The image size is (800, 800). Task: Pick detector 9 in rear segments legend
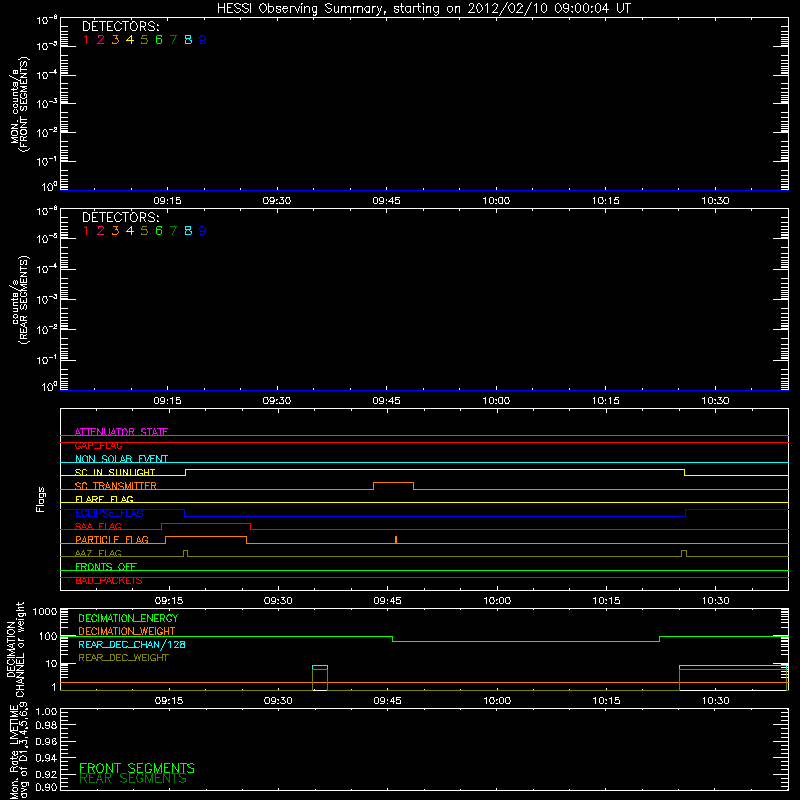click(203, 231)
